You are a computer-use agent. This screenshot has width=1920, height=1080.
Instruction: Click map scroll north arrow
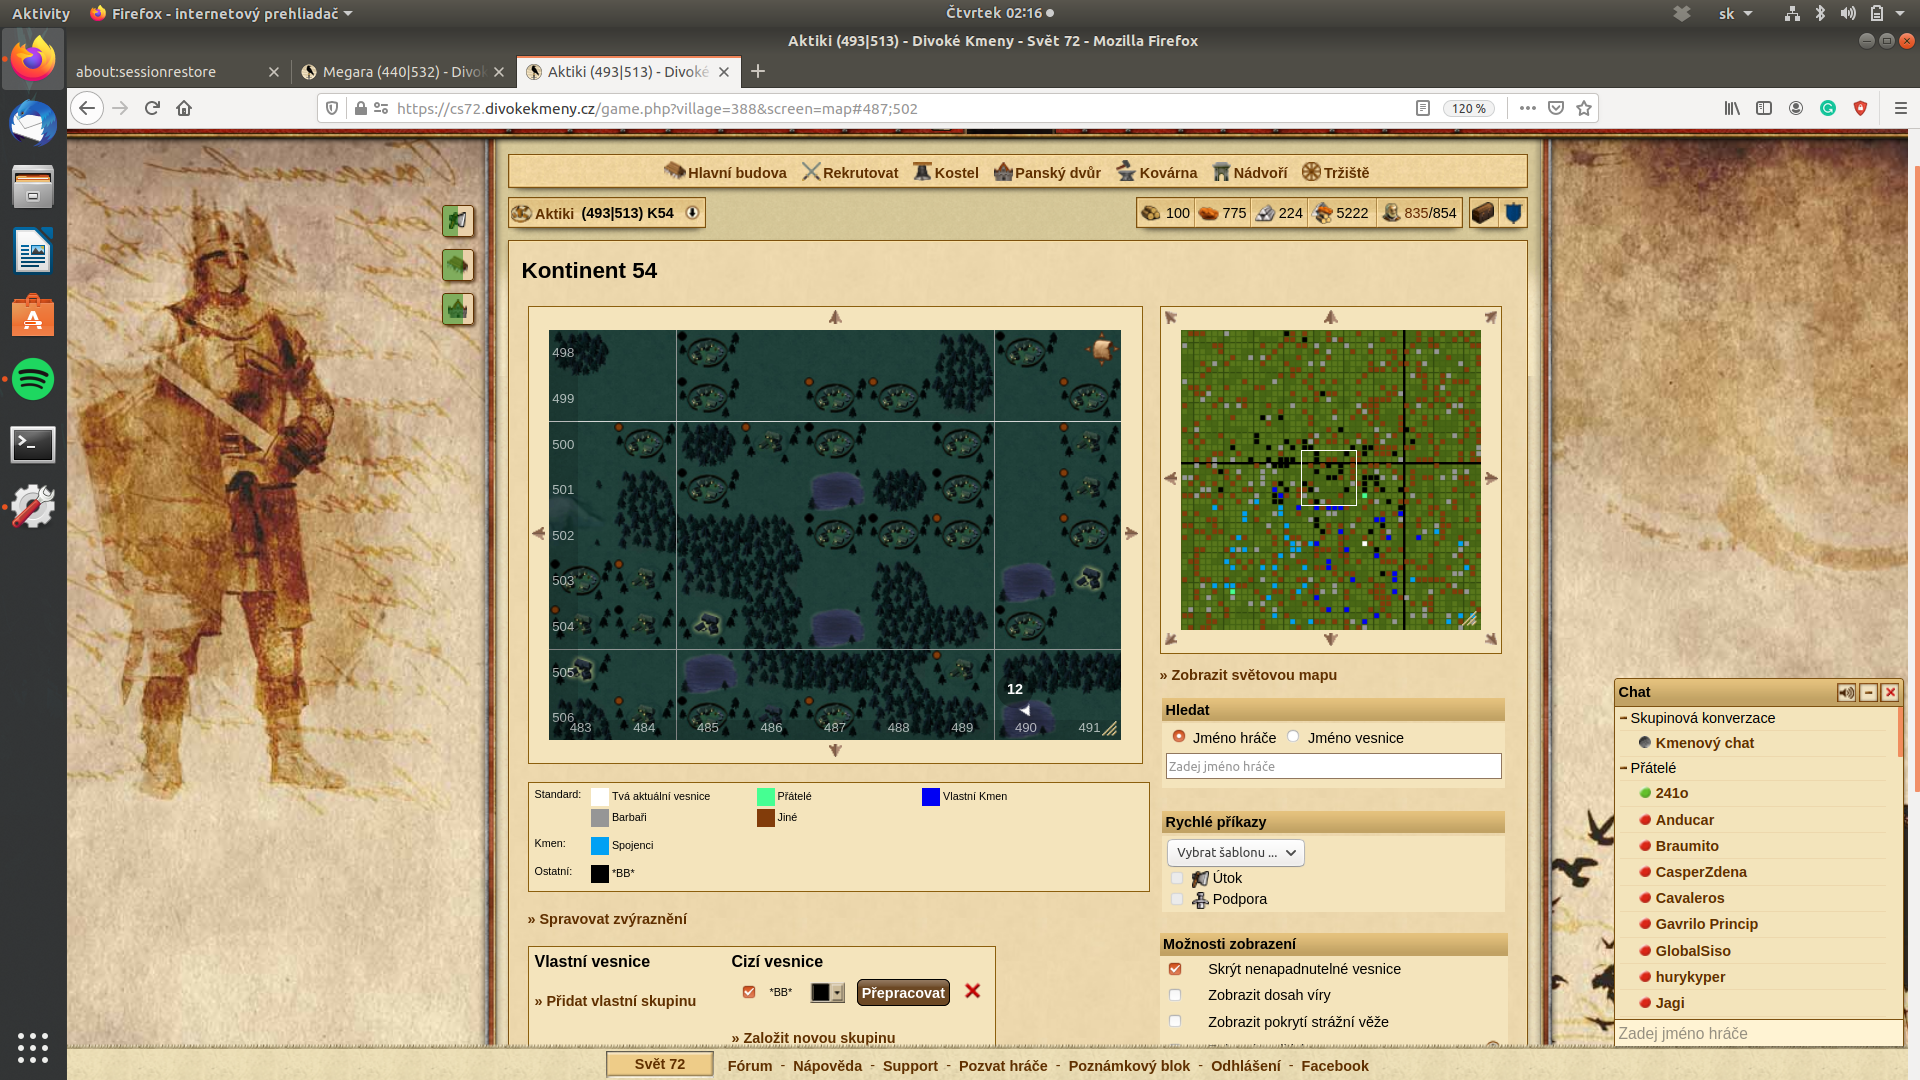tap(835, 317)
